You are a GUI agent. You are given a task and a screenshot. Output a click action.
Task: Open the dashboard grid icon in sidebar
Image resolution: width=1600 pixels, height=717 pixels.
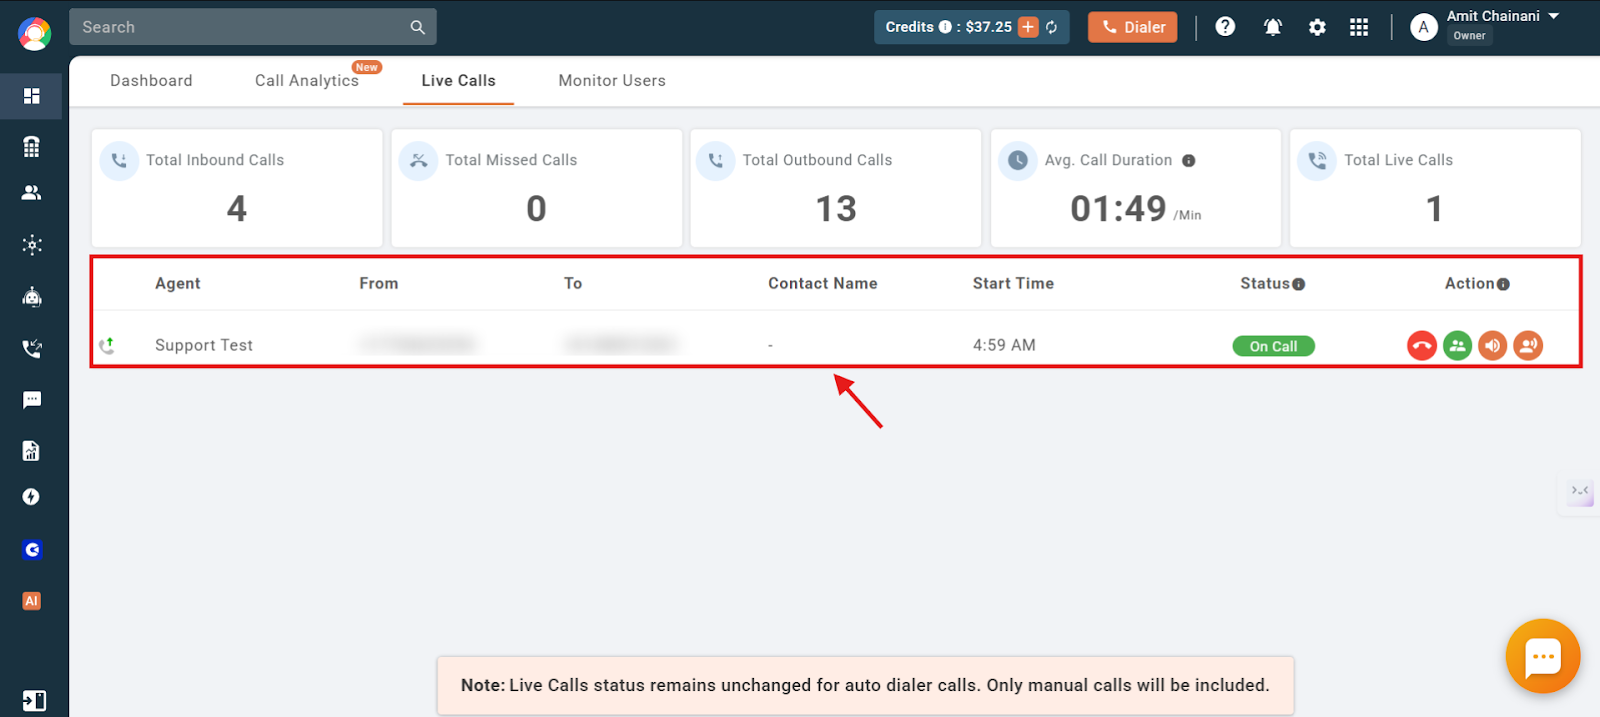tap(32, 96)
